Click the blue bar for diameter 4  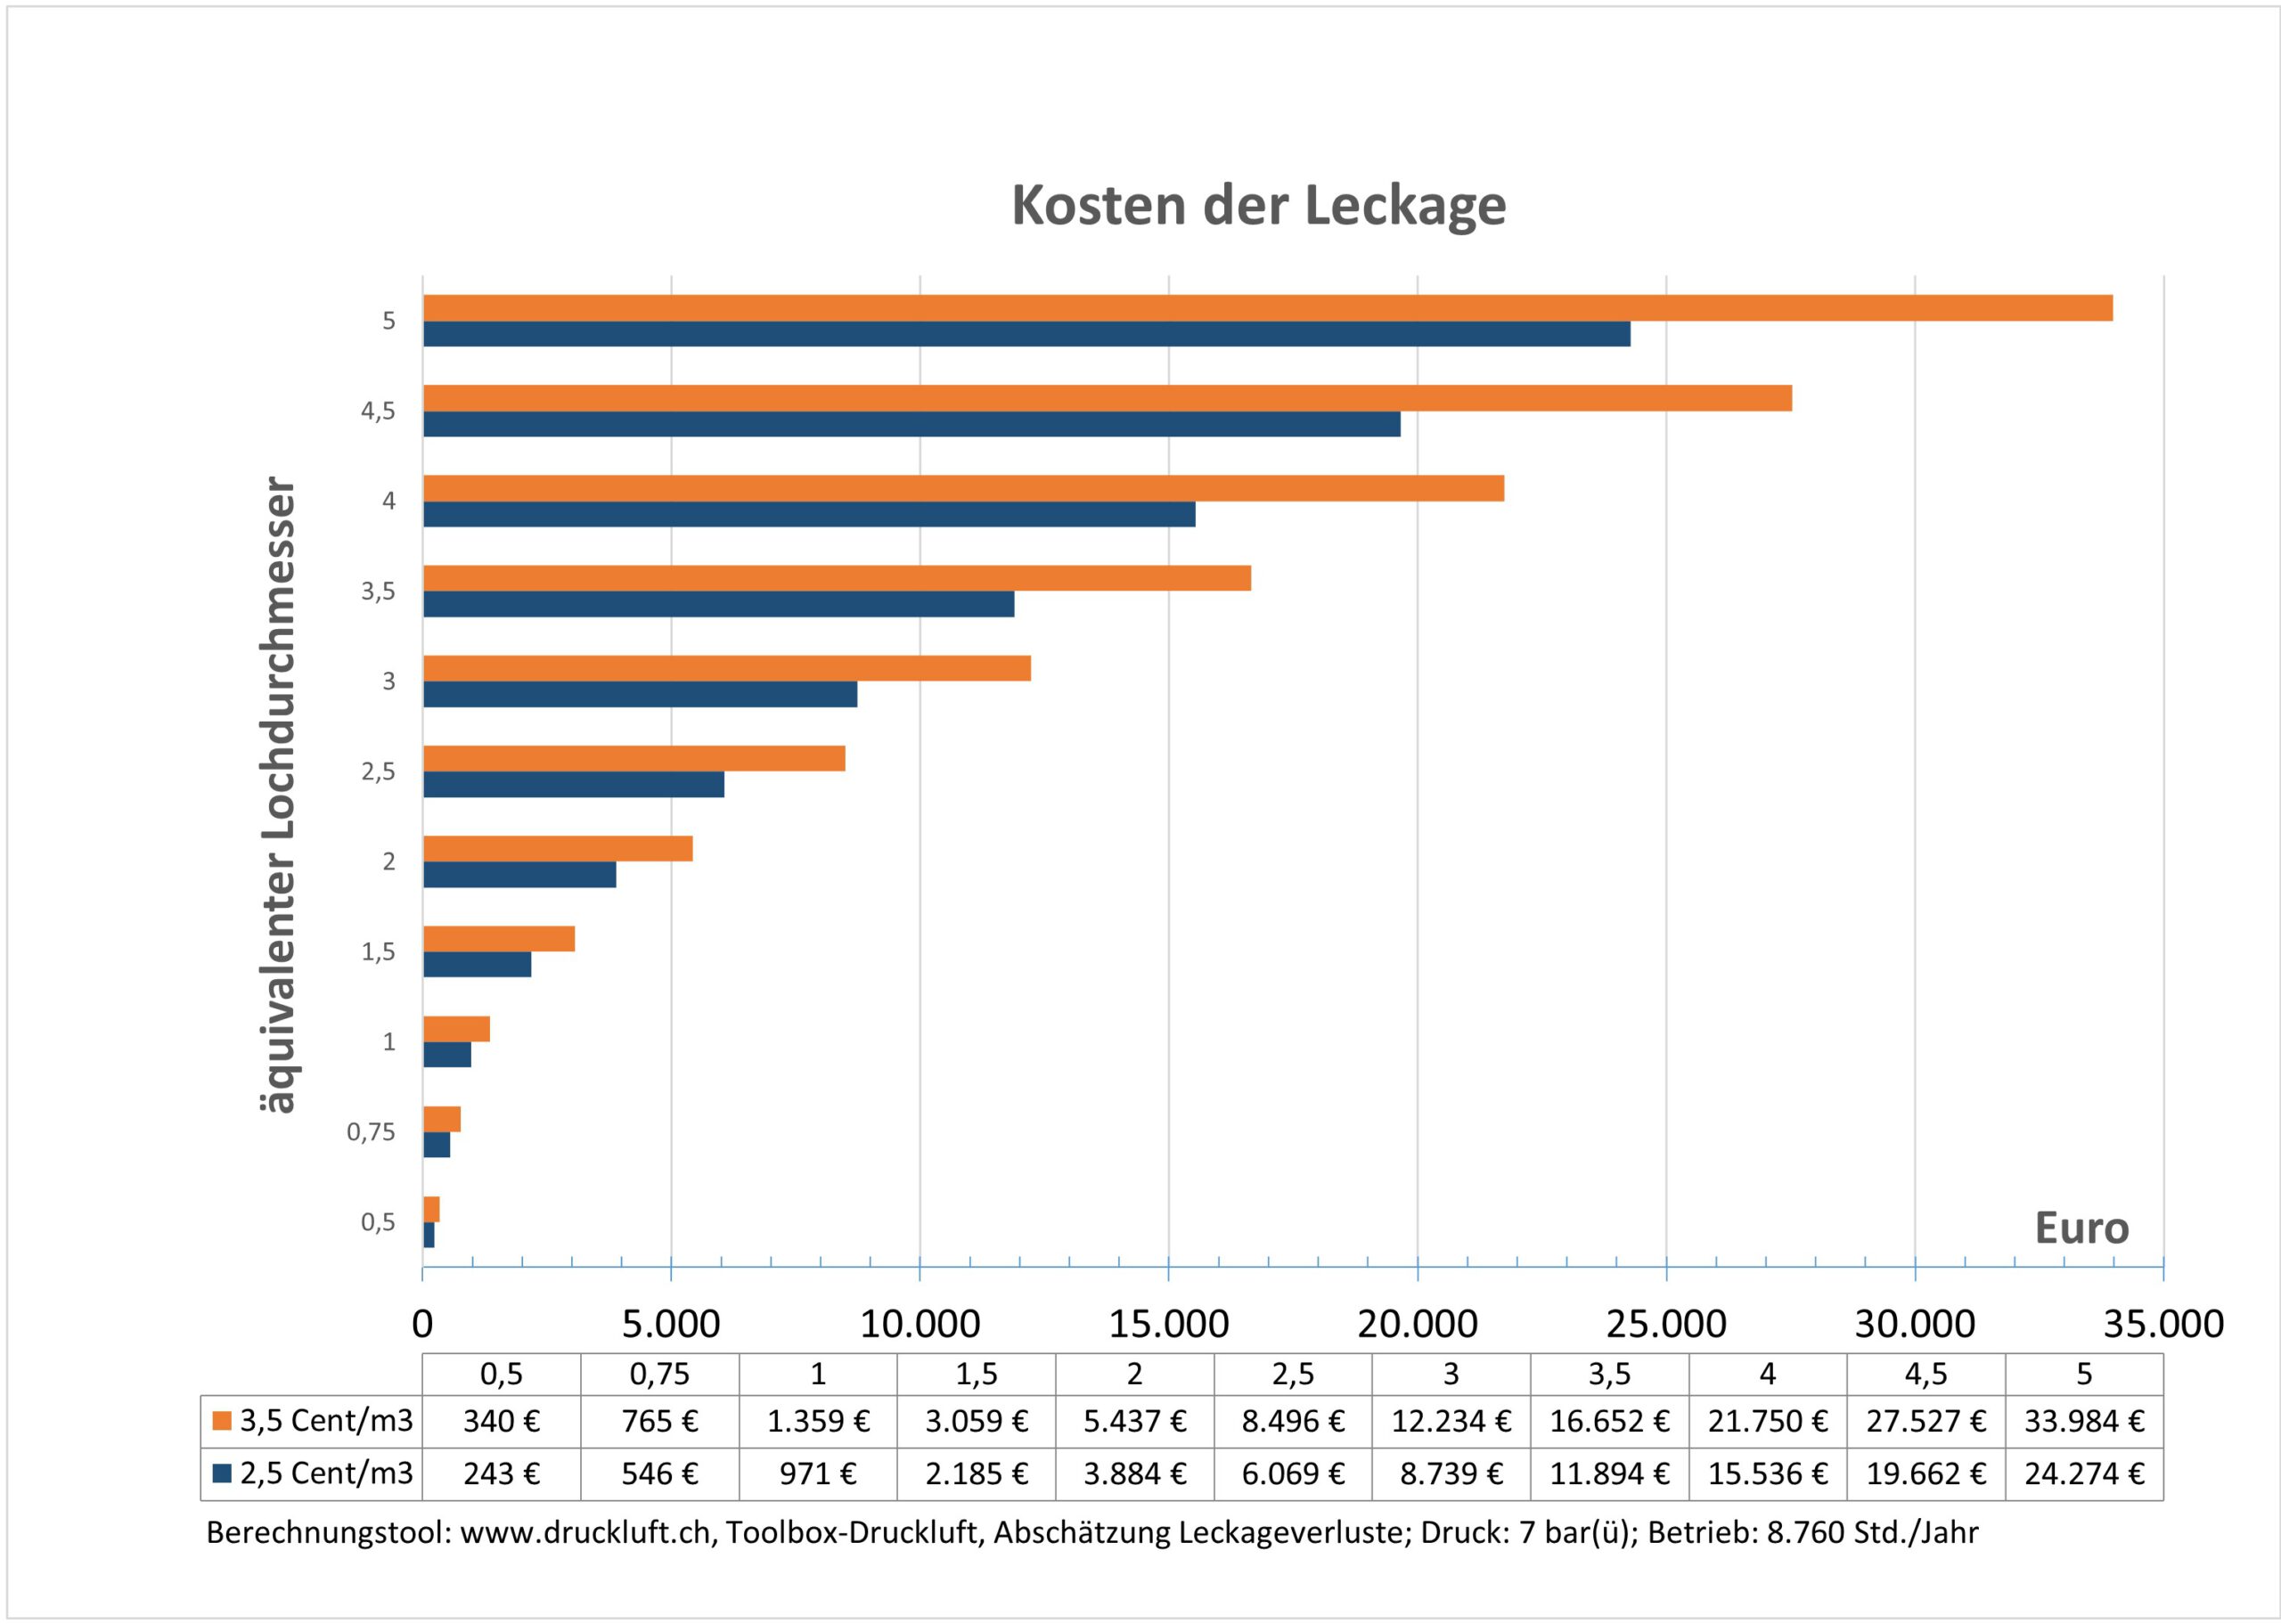pyautogui.click(x=809, y=514)
